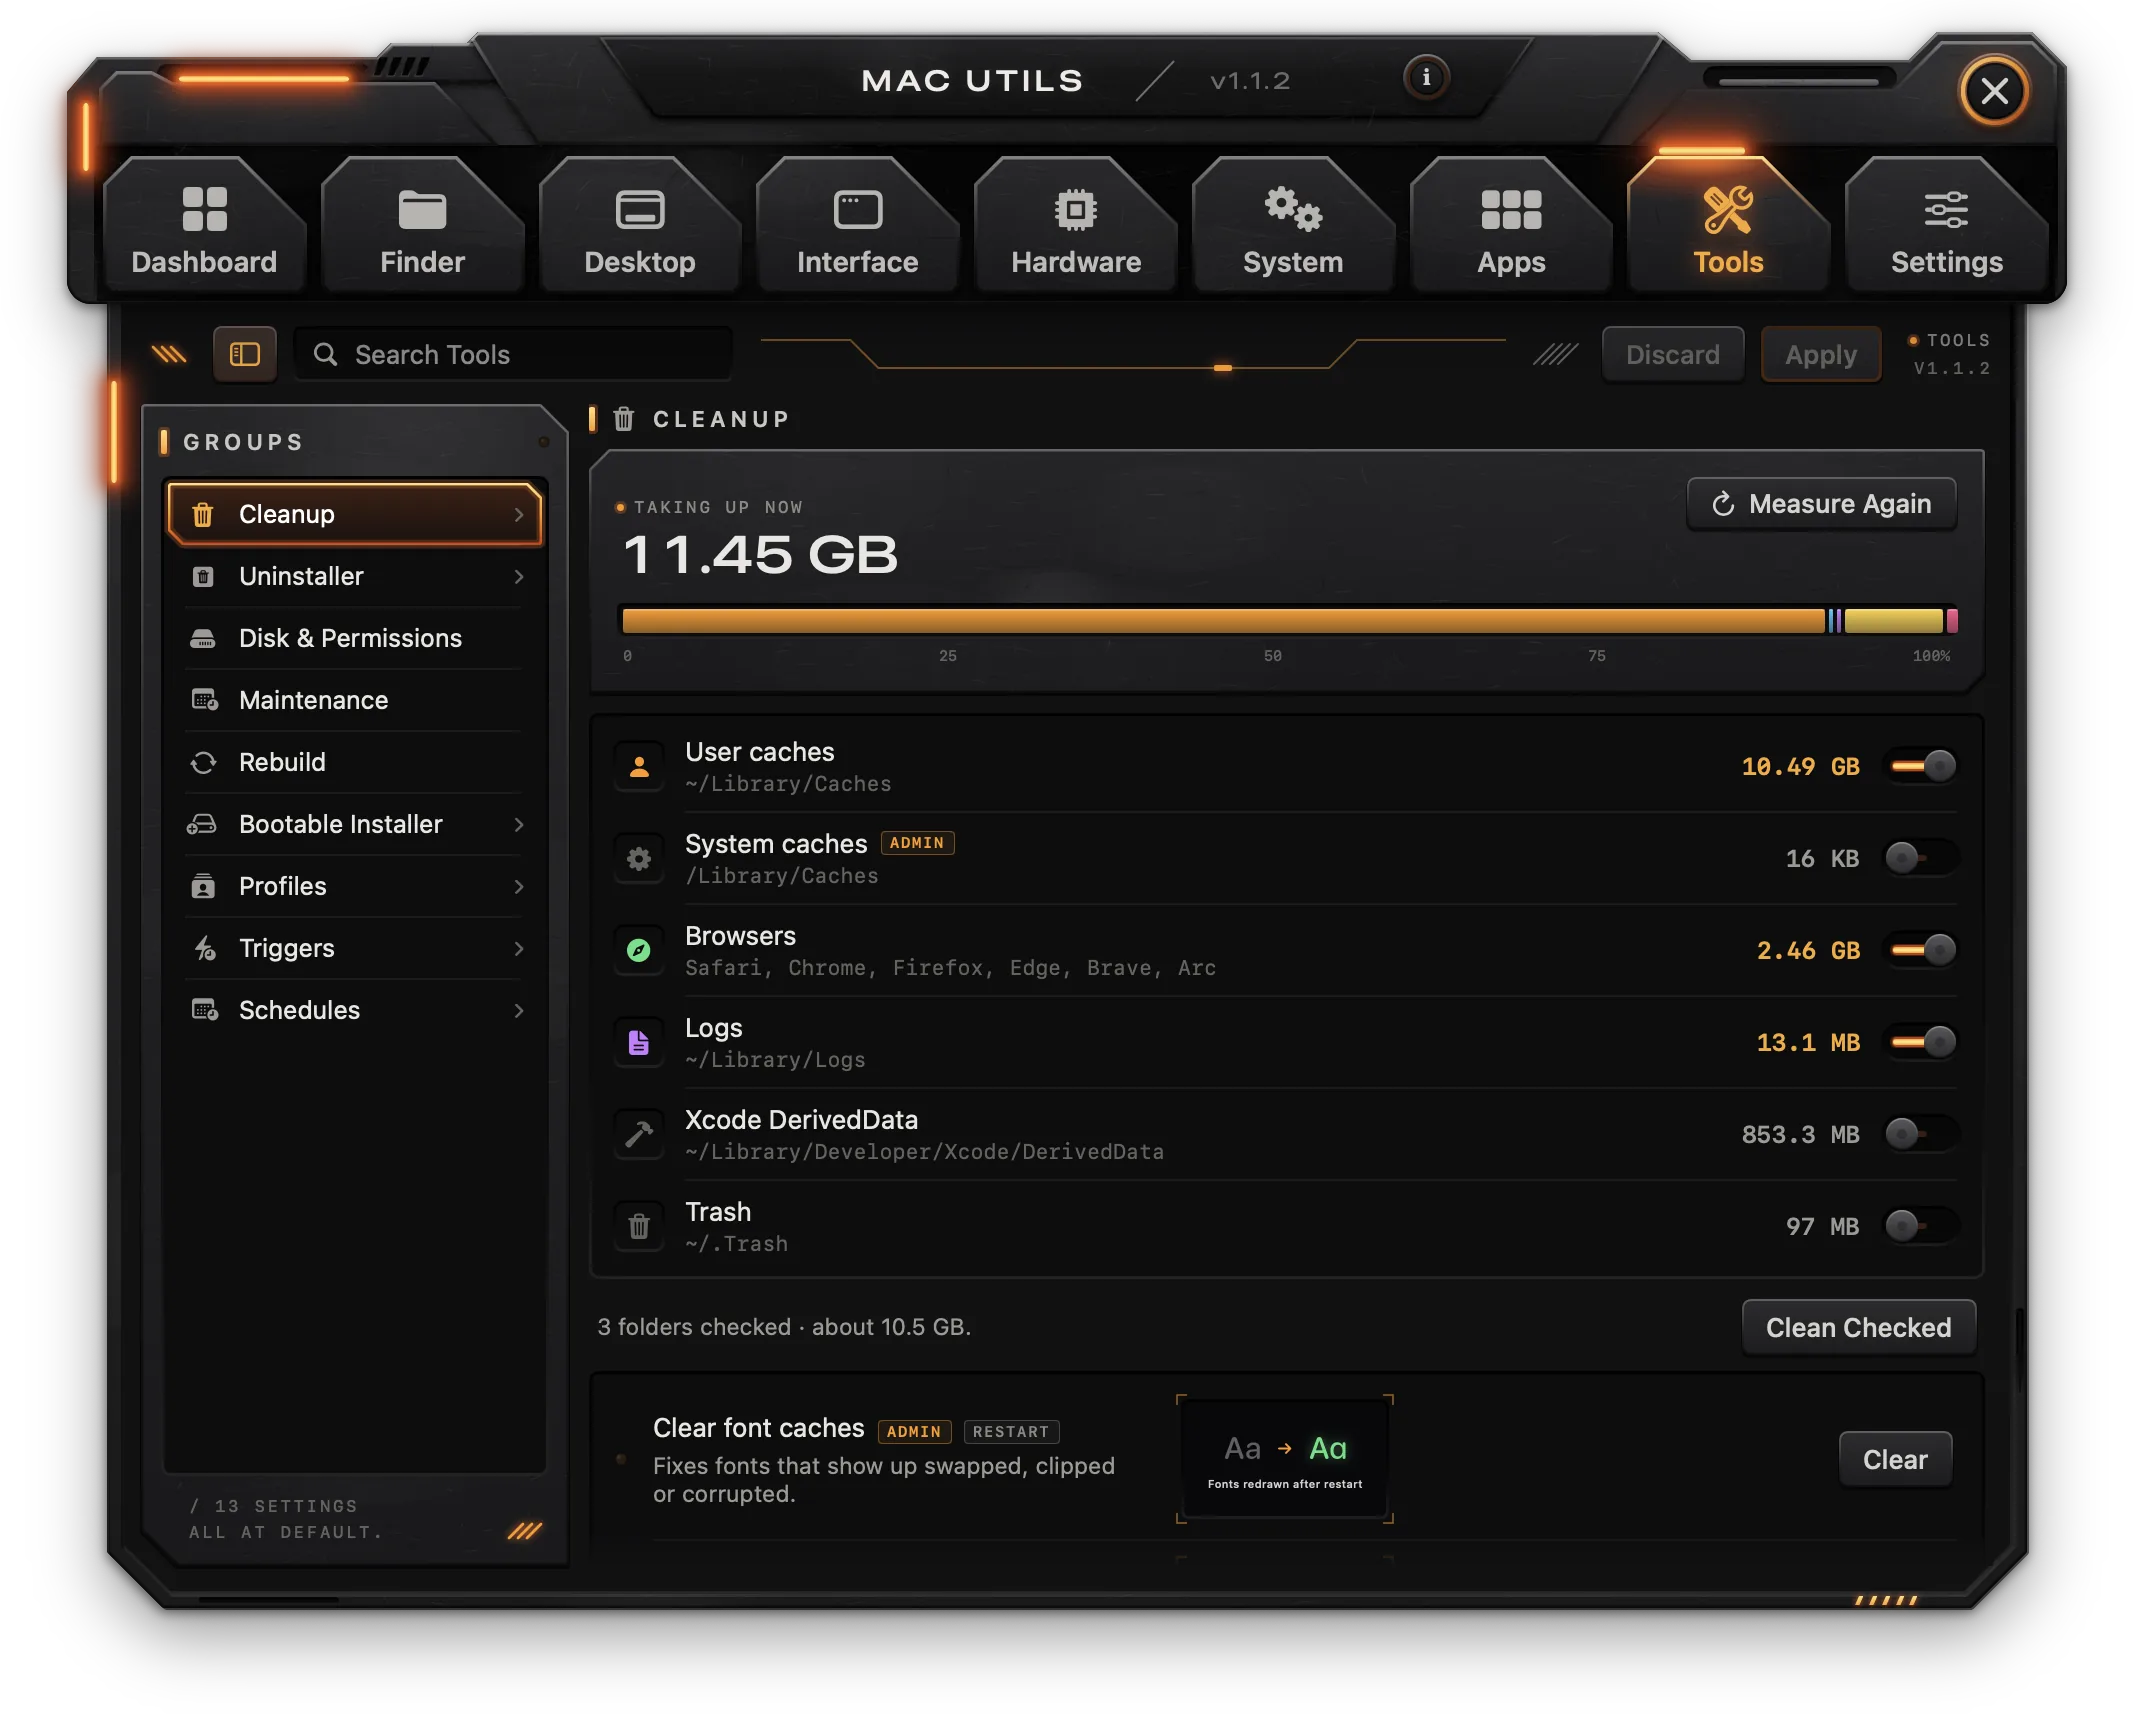Expand the Triggers chevron
The width and height of the screenshot is (2134, 1714).
point(519,948)
